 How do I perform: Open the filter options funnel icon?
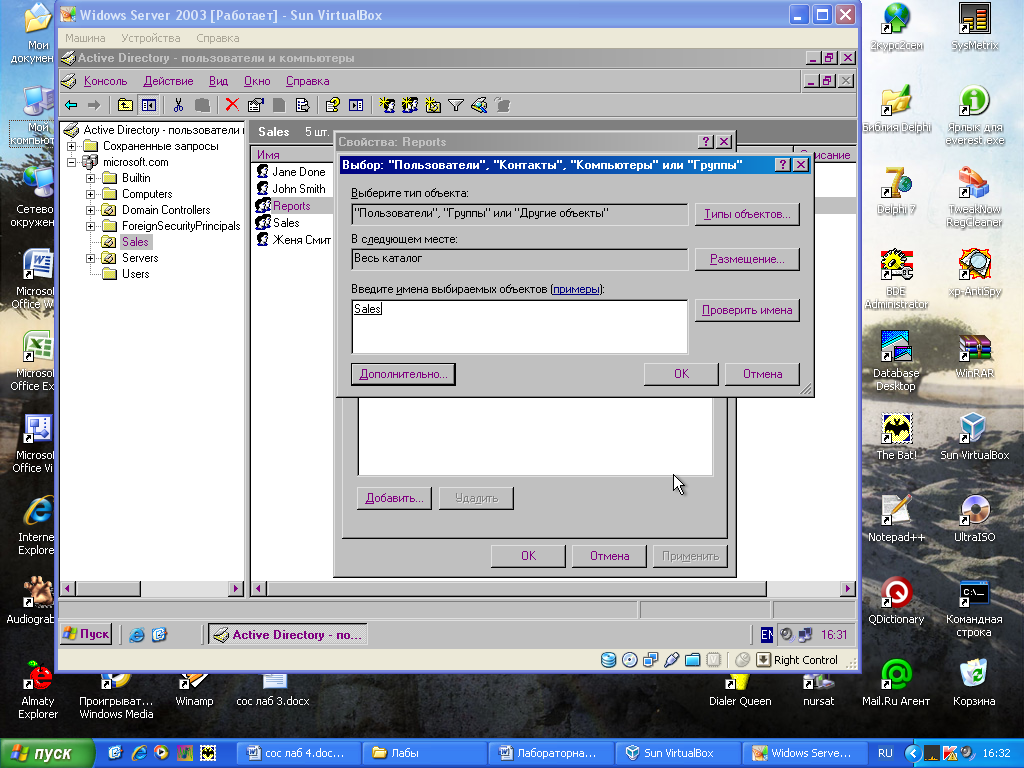tap(456, 105)
